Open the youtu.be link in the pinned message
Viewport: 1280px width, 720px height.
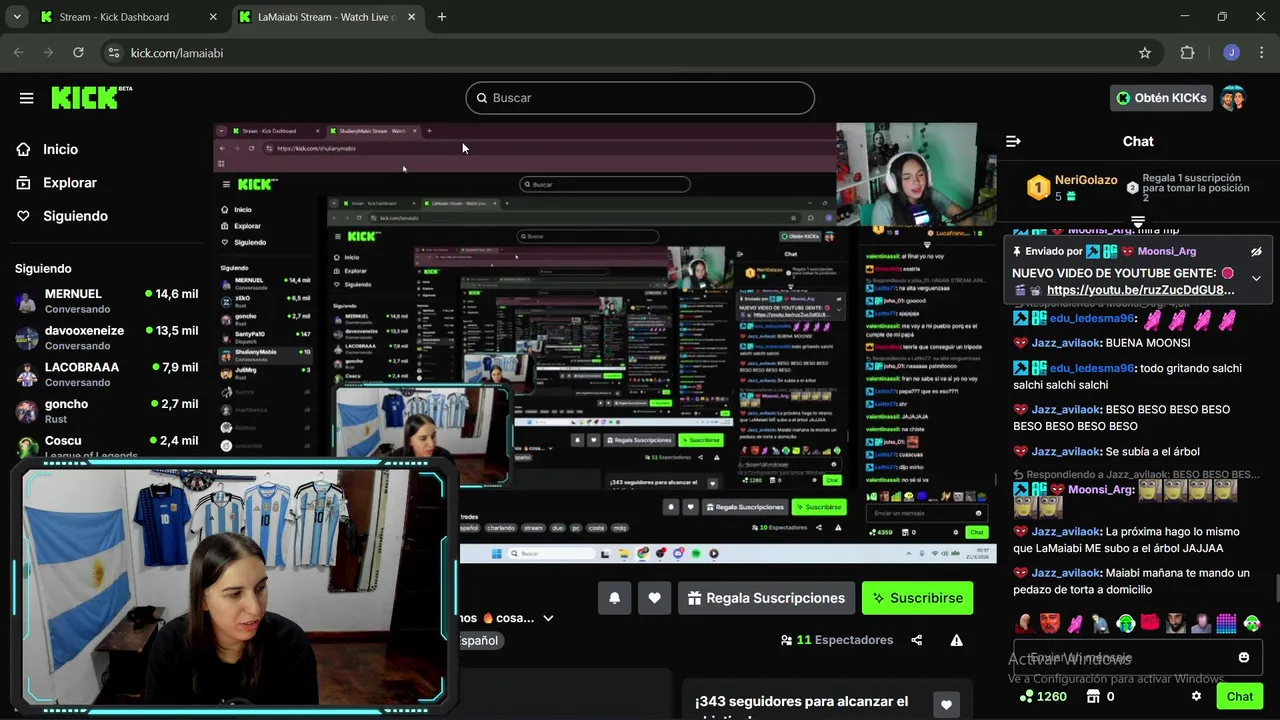[x=1140, y=290]
